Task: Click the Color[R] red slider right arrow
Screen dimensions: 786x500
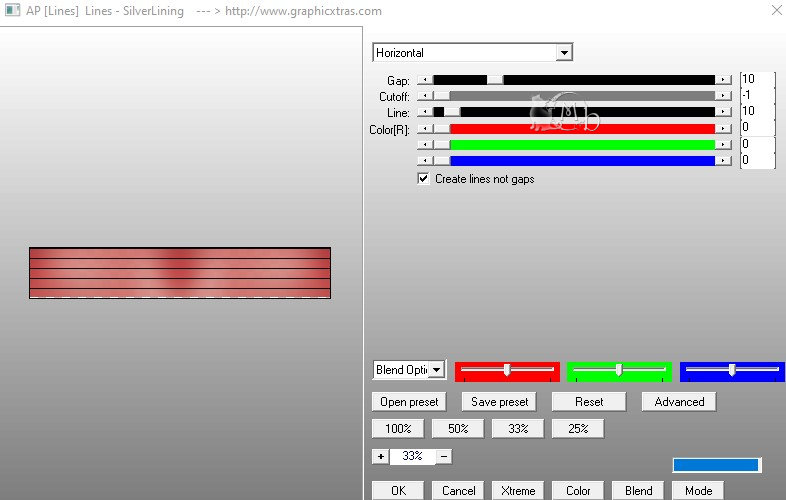Action: coord(723,129)
